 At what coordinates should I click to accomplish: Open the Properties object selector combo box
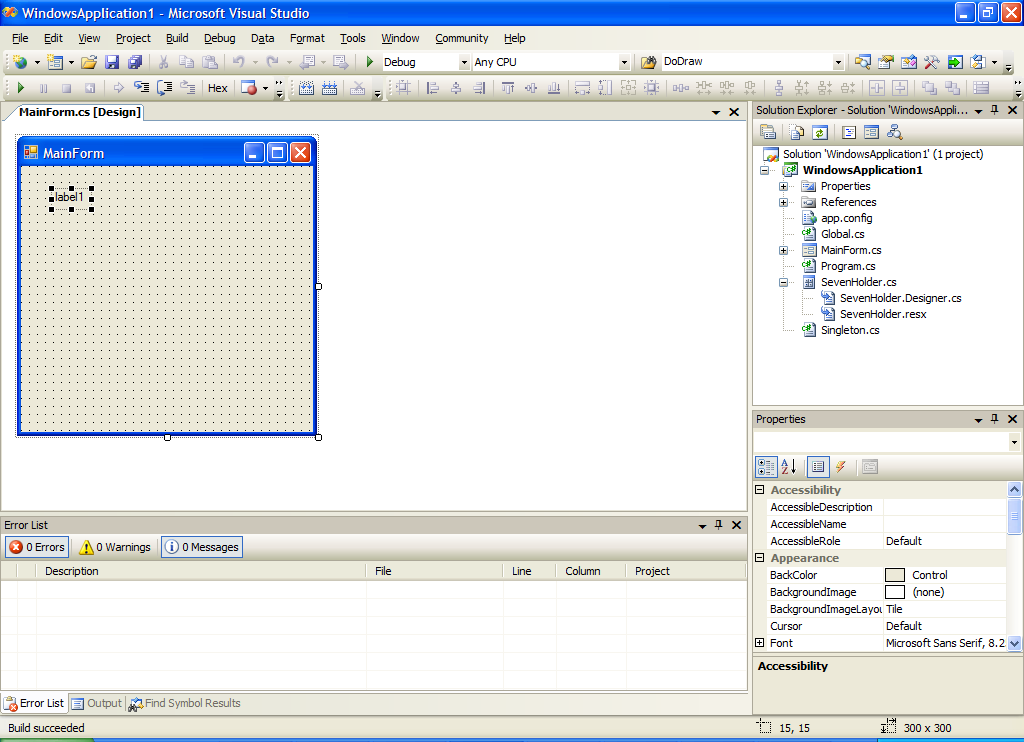click(x=887, y=442)
